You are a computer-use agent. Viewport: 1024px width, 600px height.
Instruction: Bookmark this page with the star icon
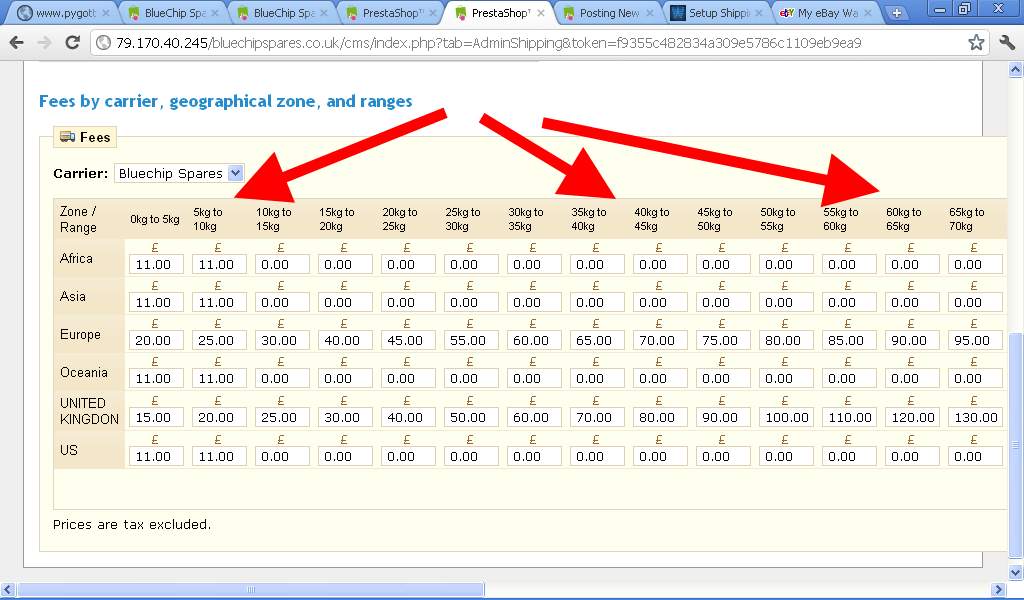(x=976, y=43)
